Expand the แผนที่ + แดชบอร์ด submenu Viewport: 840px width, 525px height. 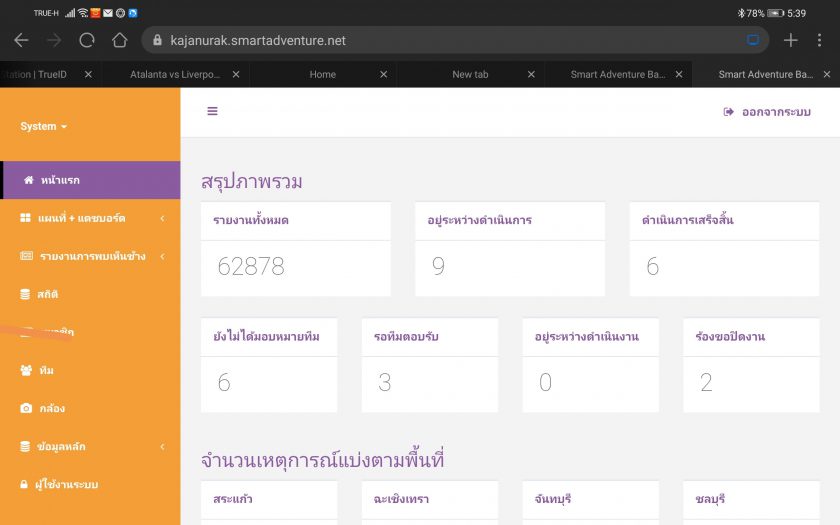[x=82, y=218]
